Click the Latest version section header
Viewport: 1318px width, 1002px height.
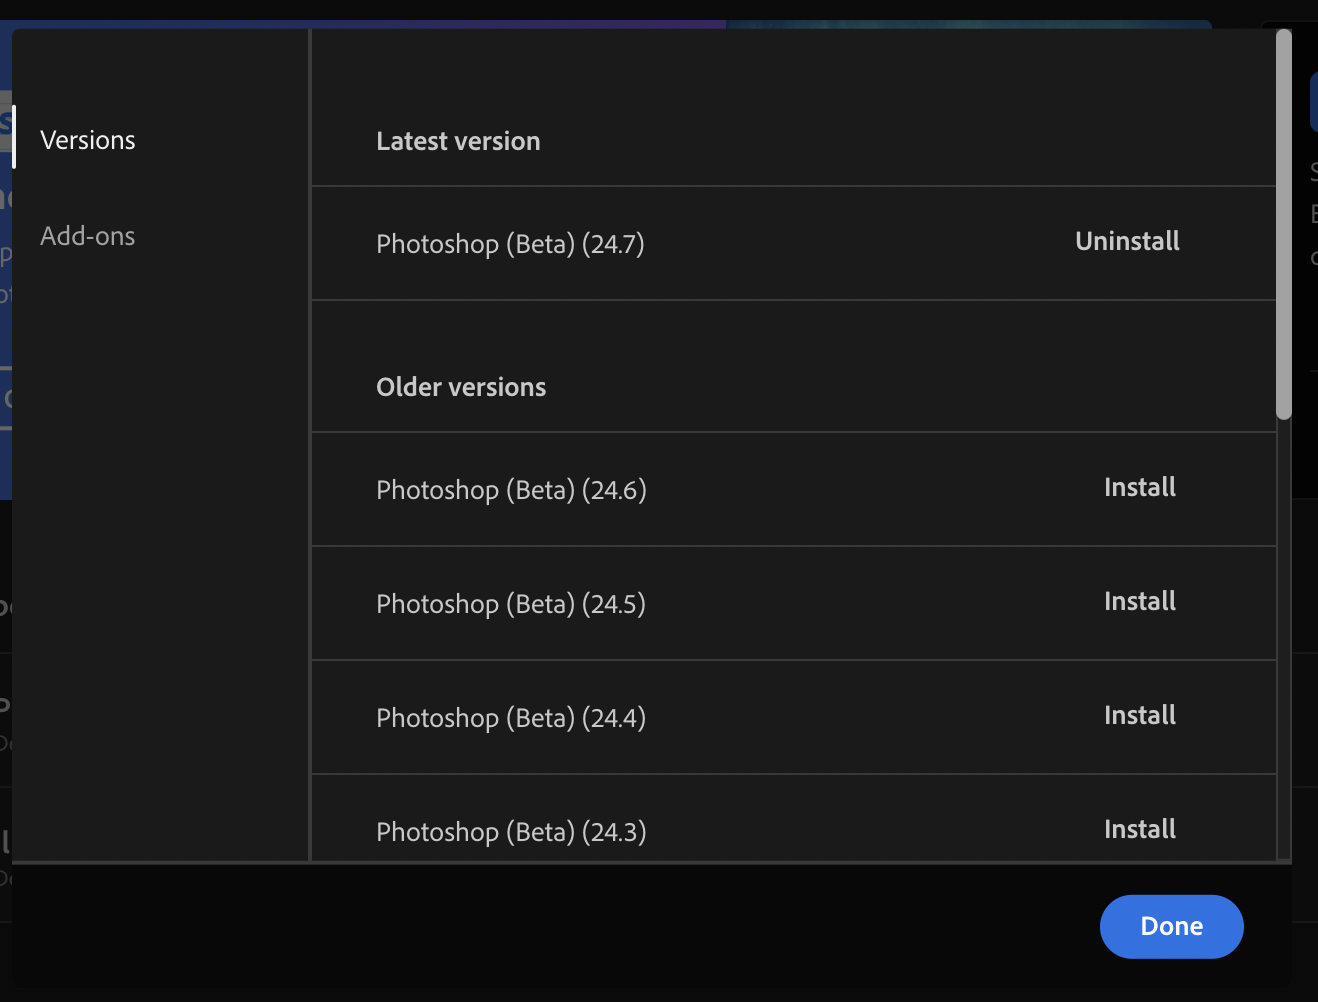(x=458, y=141)
